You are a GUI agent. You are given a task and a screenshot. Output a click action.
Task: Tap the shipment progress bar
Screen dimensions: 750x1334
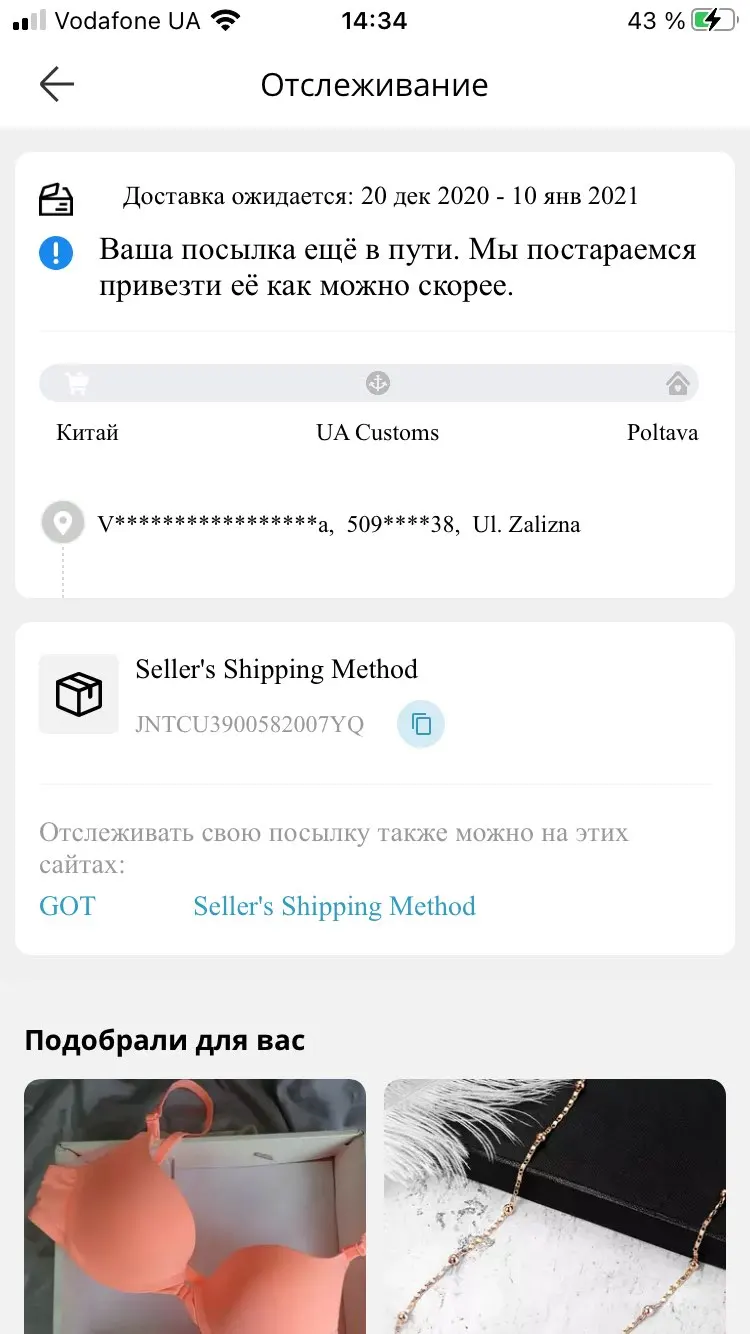coord(230,383)
